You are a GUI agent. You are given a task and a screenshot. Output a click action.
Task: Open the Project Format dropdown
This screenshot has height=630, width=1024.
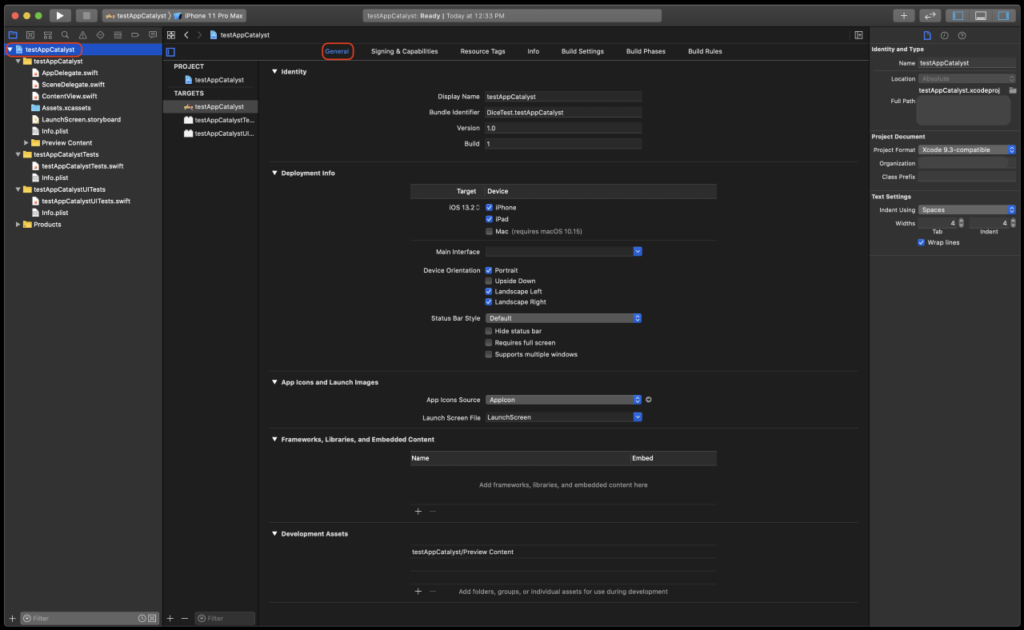[967, 150]
